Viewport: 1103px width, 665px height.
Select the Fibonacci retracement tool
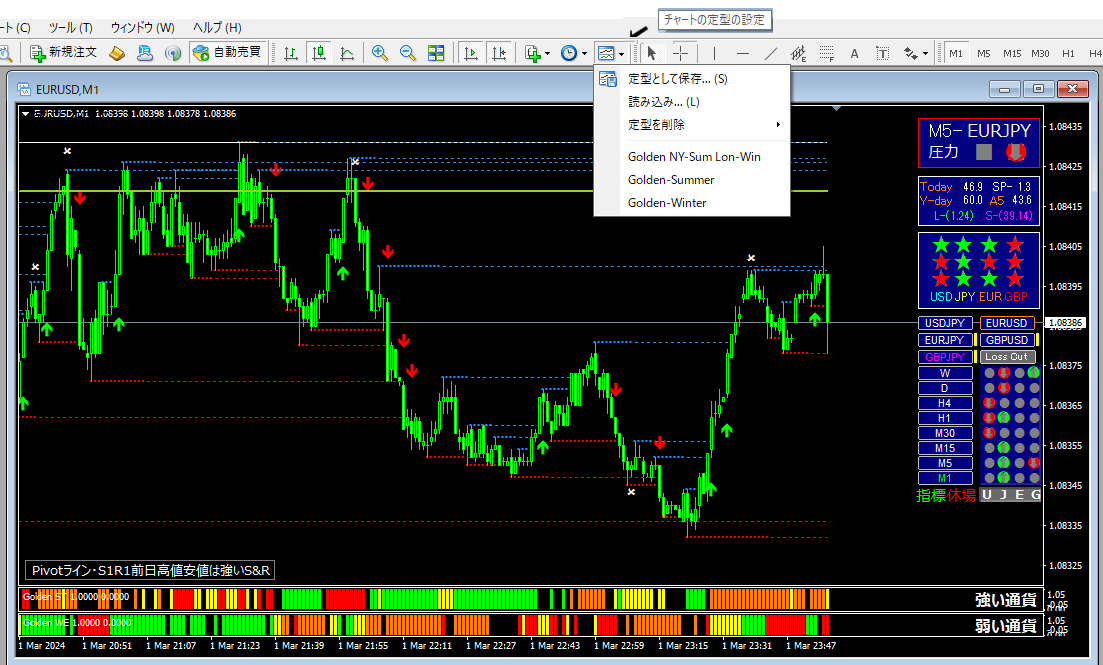tap(827, 53)
